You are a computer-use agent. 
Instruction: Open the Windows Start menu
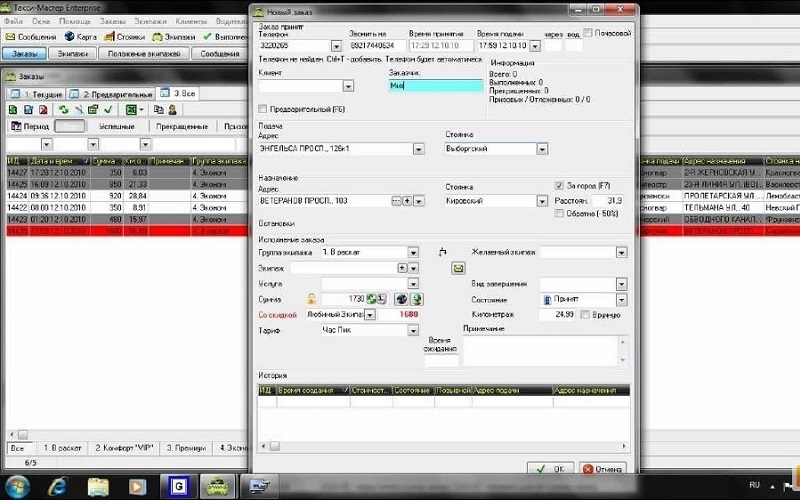point(17,486)
